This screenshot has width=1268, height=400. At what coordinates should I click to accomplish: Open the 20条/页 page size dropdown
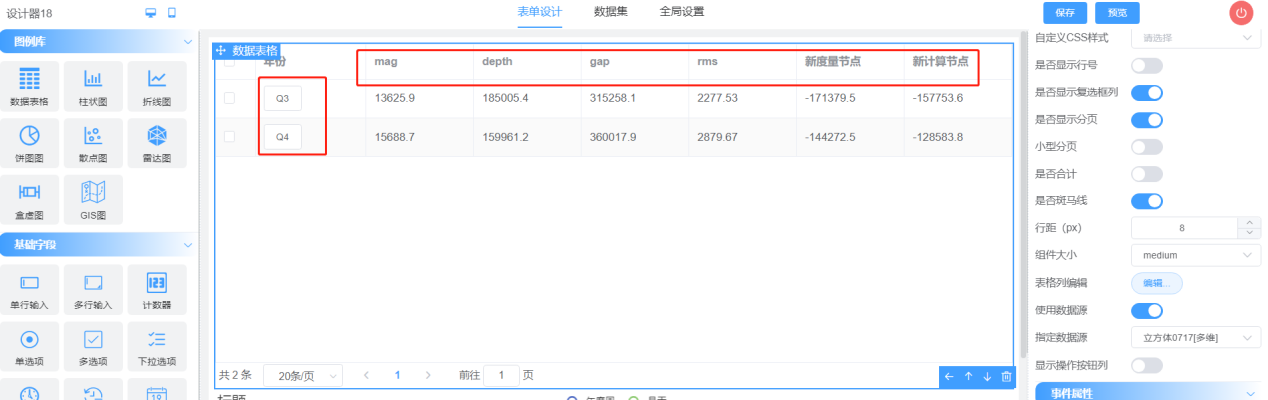[x=303, y=375]
